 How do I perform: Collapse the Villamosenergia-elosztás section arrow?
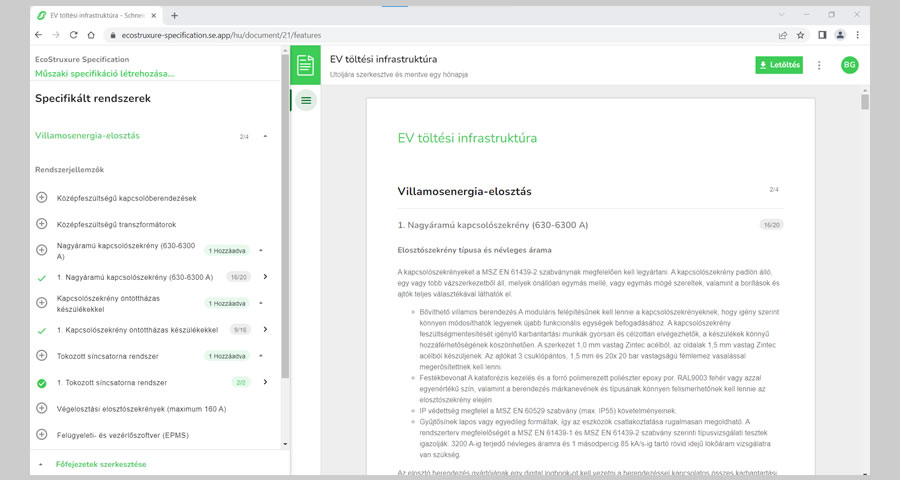265,136
